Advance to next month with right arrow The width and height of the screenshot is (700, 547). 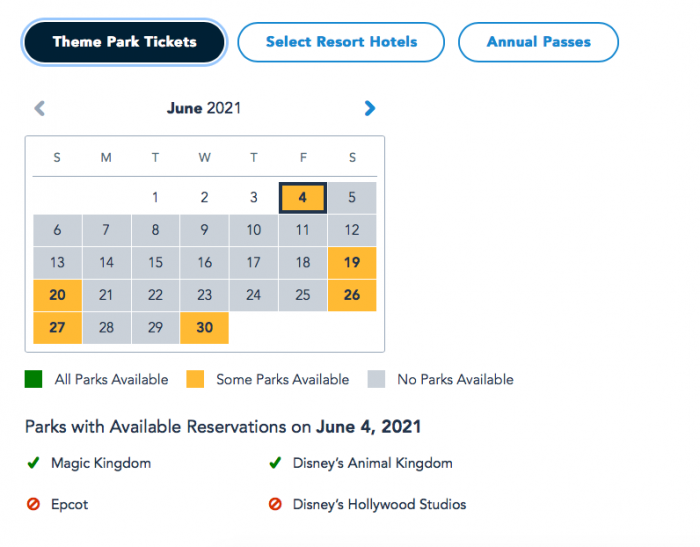(370, 108)
